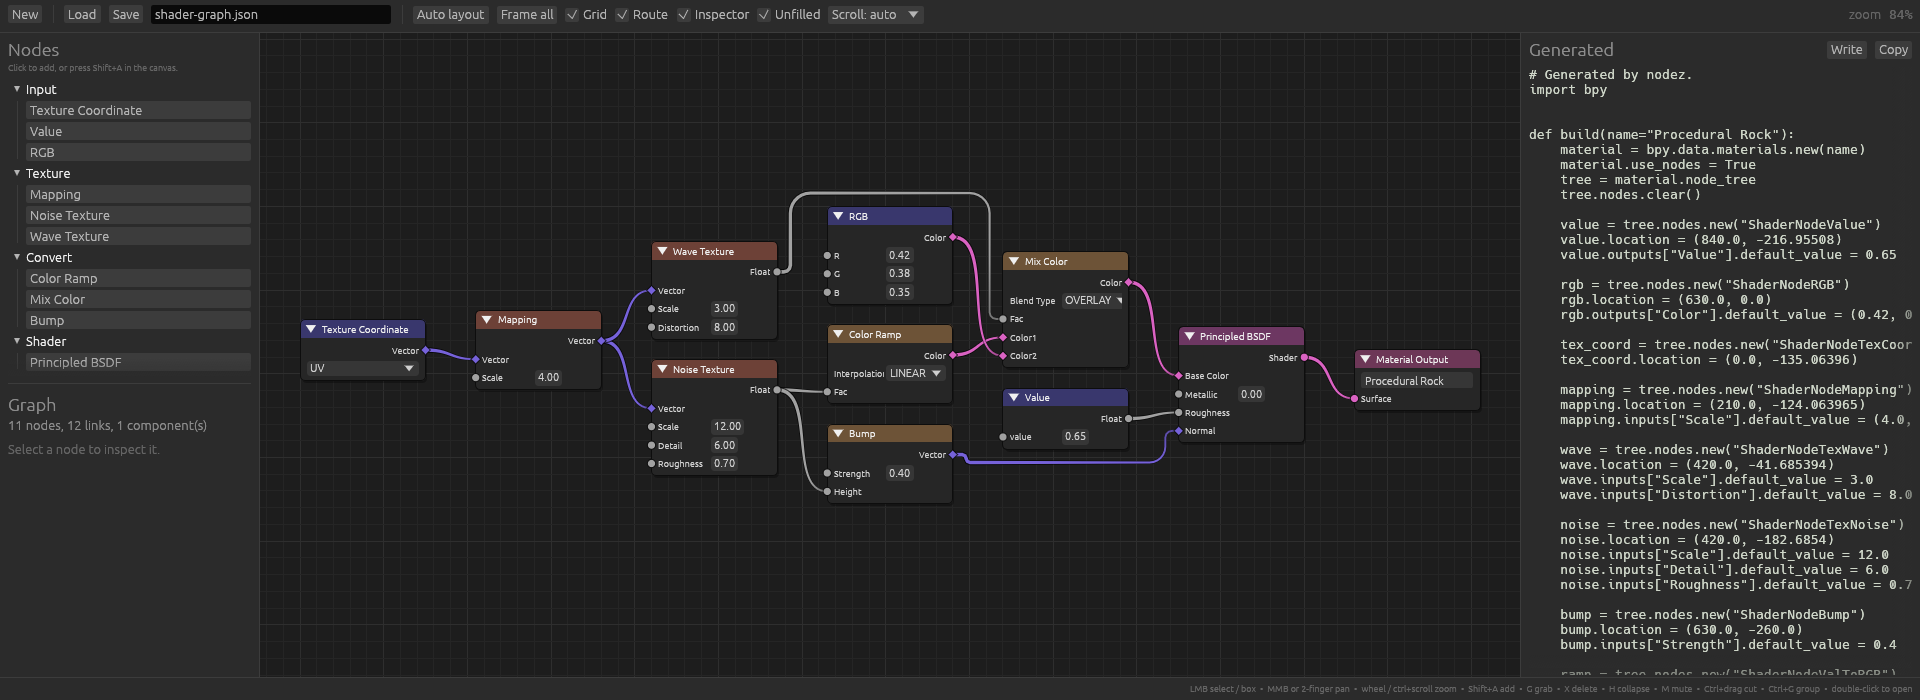Click the Color Ramp Fac input socket
The image size is (1920, 700).
[827, 392]
